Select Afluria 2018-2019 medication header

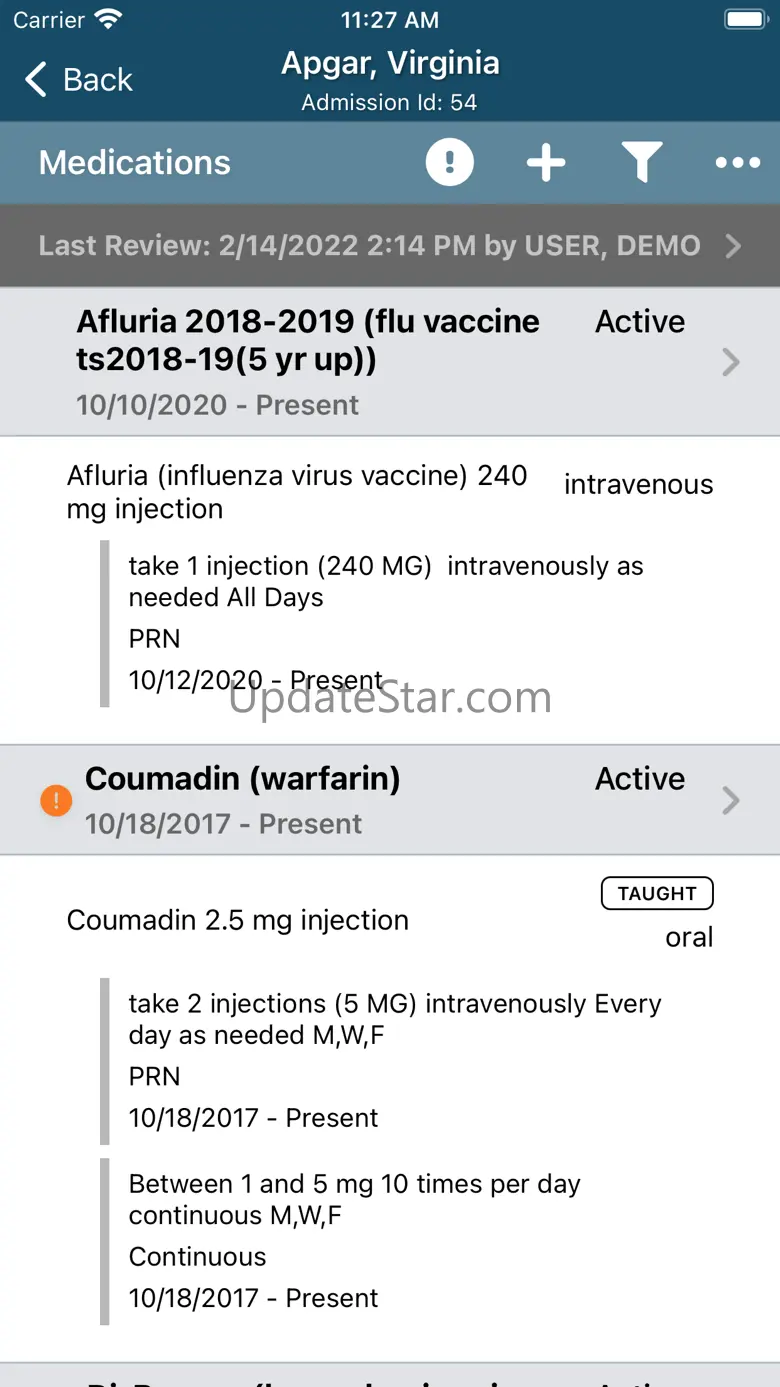pyautogui.click(x=390, y=362)
